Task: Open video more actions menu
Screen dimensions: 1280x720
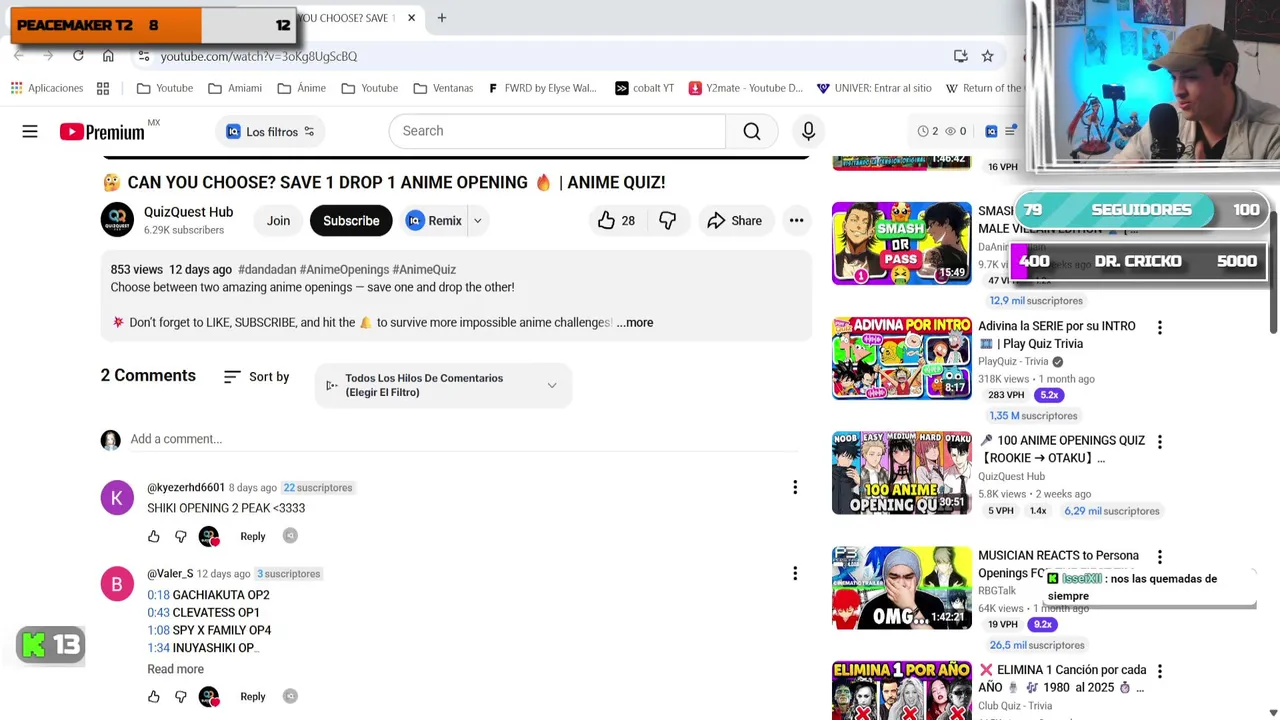Action: coord(796,221)
